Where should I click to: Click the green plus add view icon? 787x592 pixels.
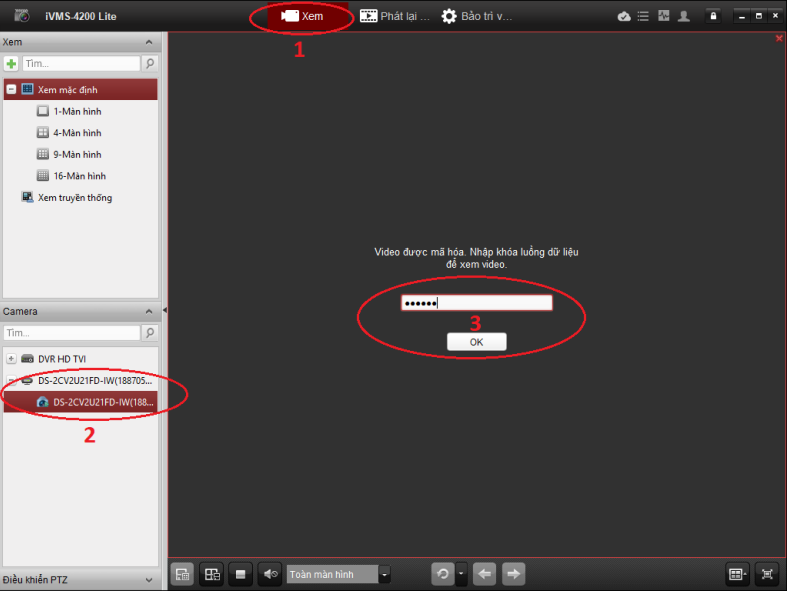11,63
